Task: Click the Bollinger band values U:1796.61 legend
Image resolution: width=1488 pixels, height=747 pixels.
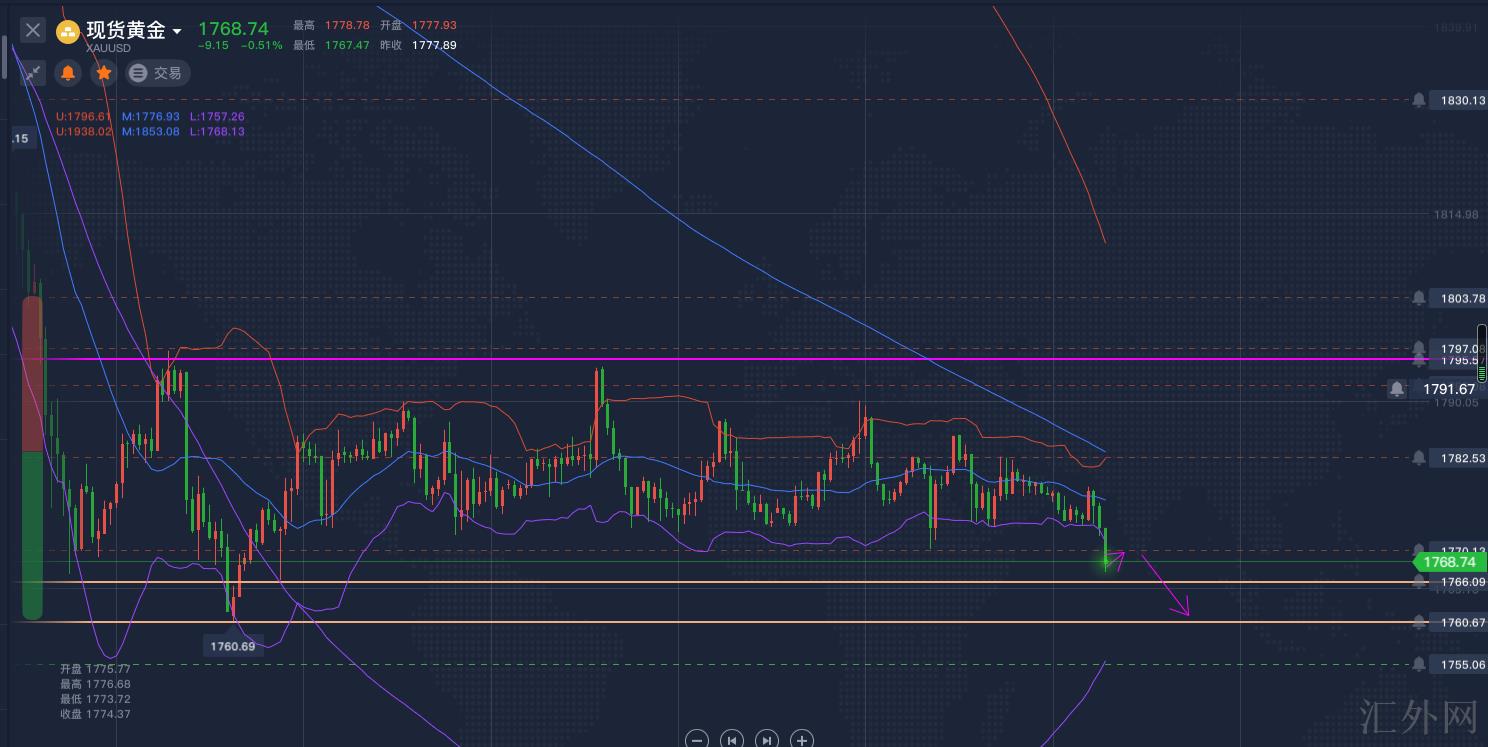Action: point(84,117)
